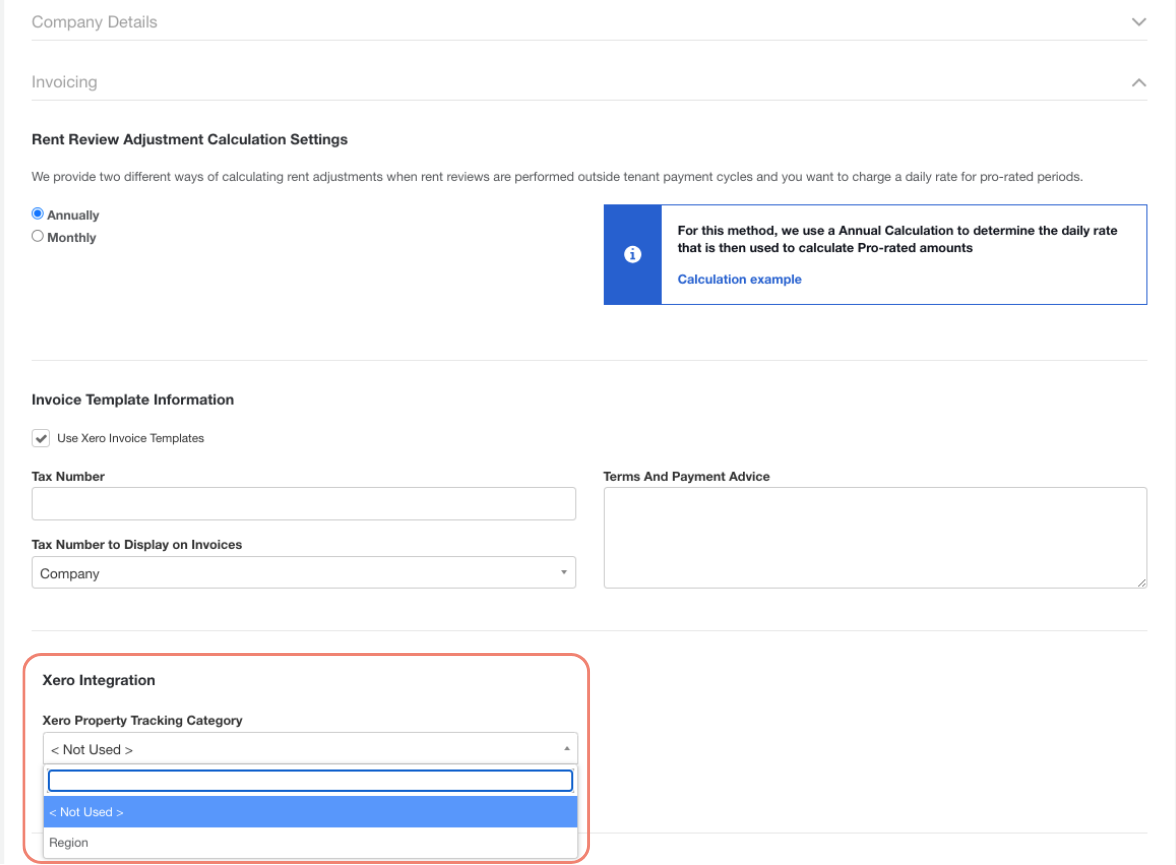This screenshot has width=1176, height=865.
Task: Click the Annually label text
Action: [x=73, y=215]
